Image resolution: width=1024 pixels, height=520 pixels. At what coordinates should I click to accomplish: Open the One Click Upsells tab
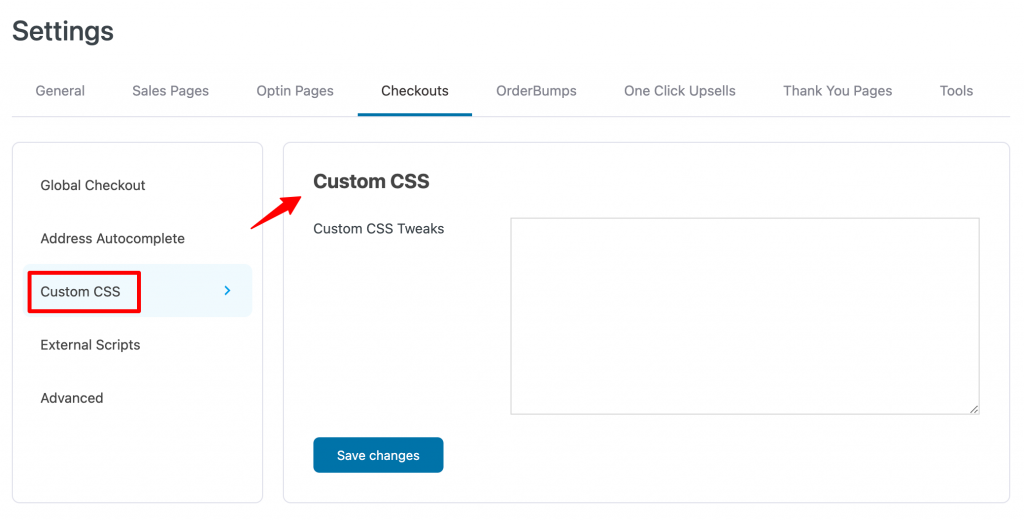pyautogui.click(x=680, y=91)
